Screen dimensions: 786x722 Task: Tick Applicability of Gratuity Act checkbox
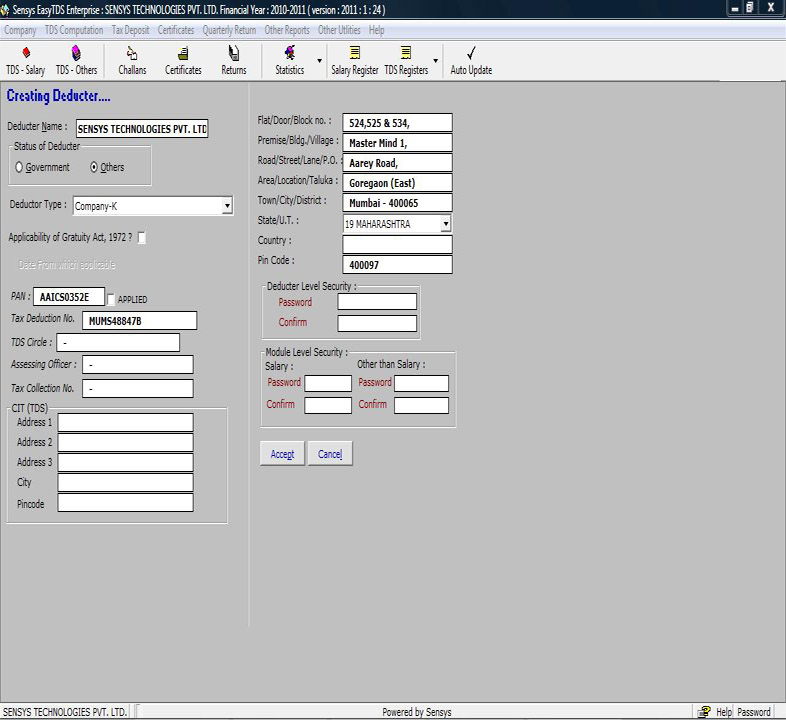pos(142,238)
